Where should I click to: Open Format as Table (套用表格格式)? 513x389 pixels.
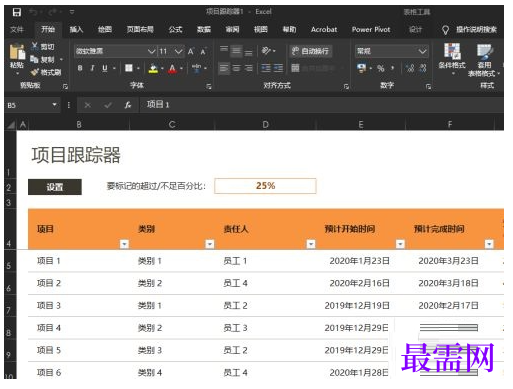pos(484,60)
